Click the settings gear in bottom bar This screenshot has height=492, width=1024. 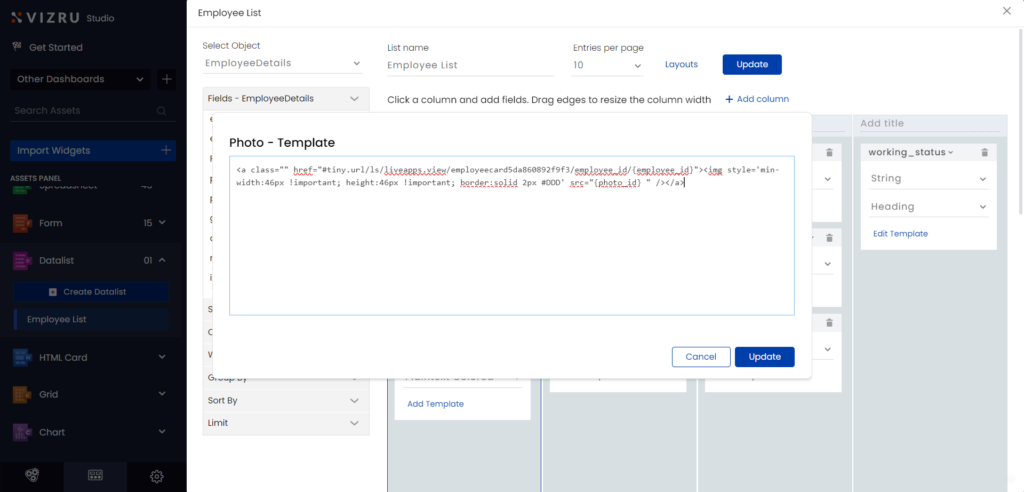pyautogui.click(x=157, y=476)
